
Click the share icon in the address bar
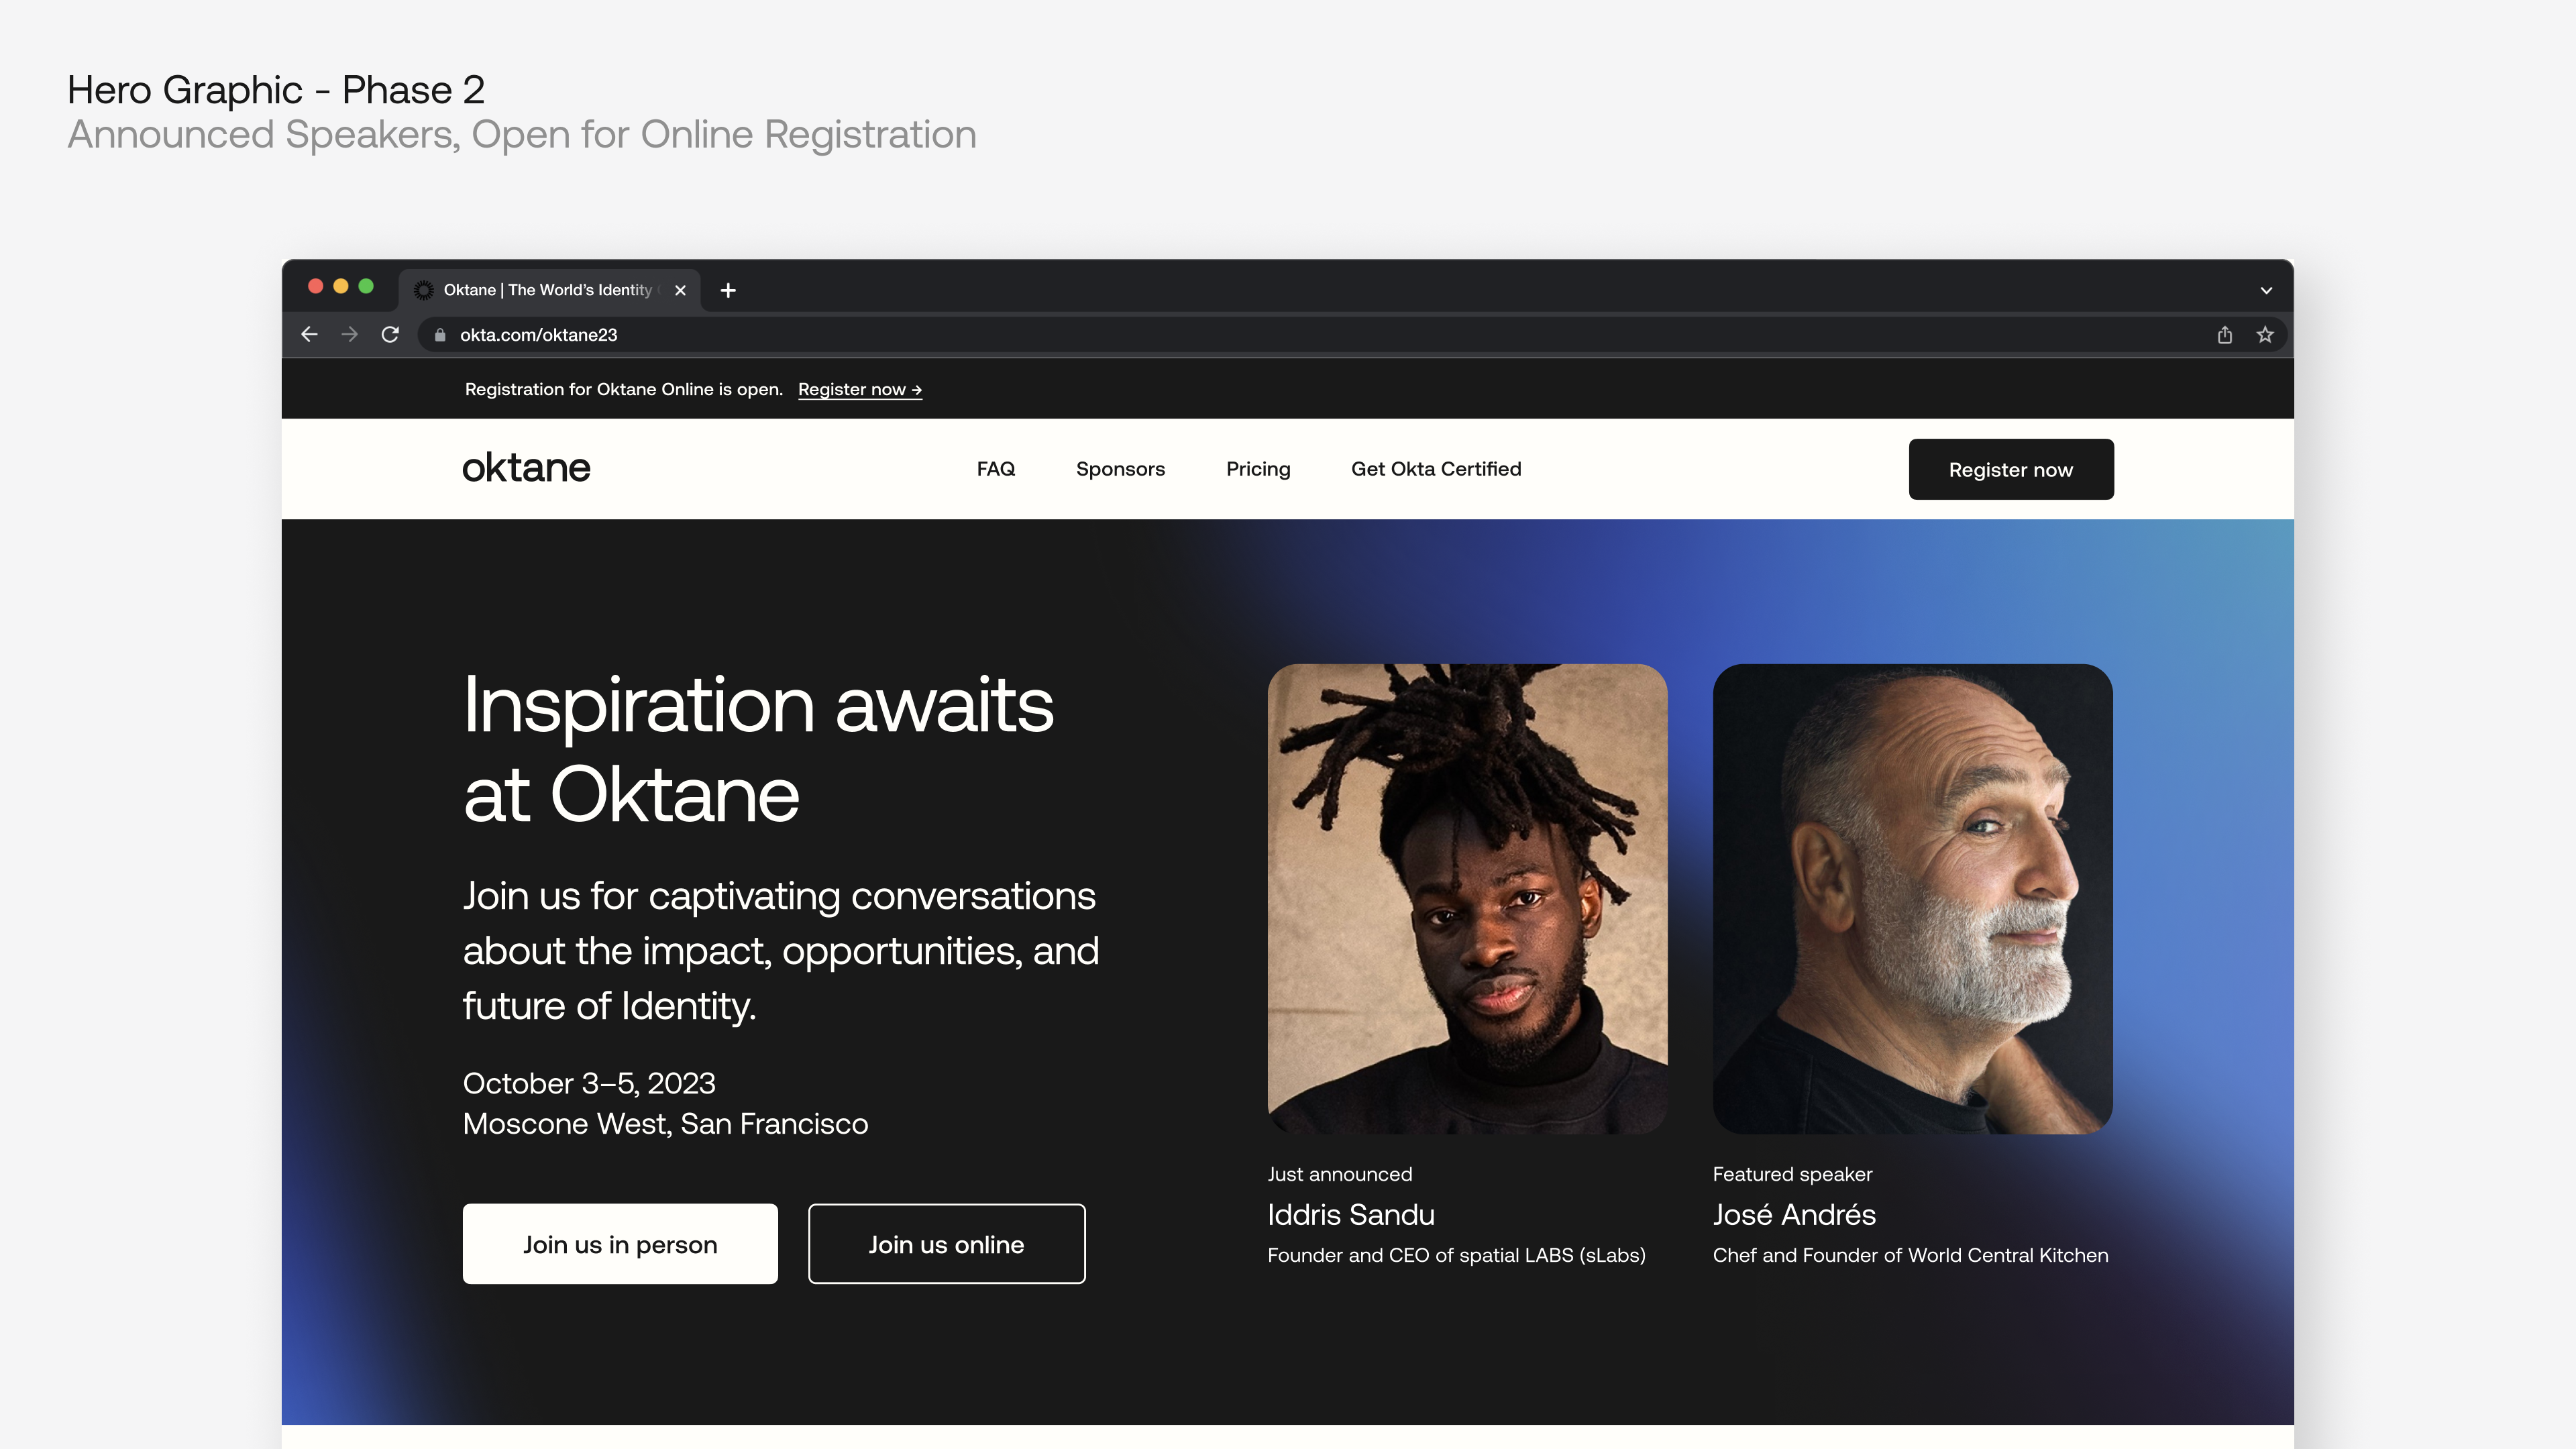[x=2224, y=335]
